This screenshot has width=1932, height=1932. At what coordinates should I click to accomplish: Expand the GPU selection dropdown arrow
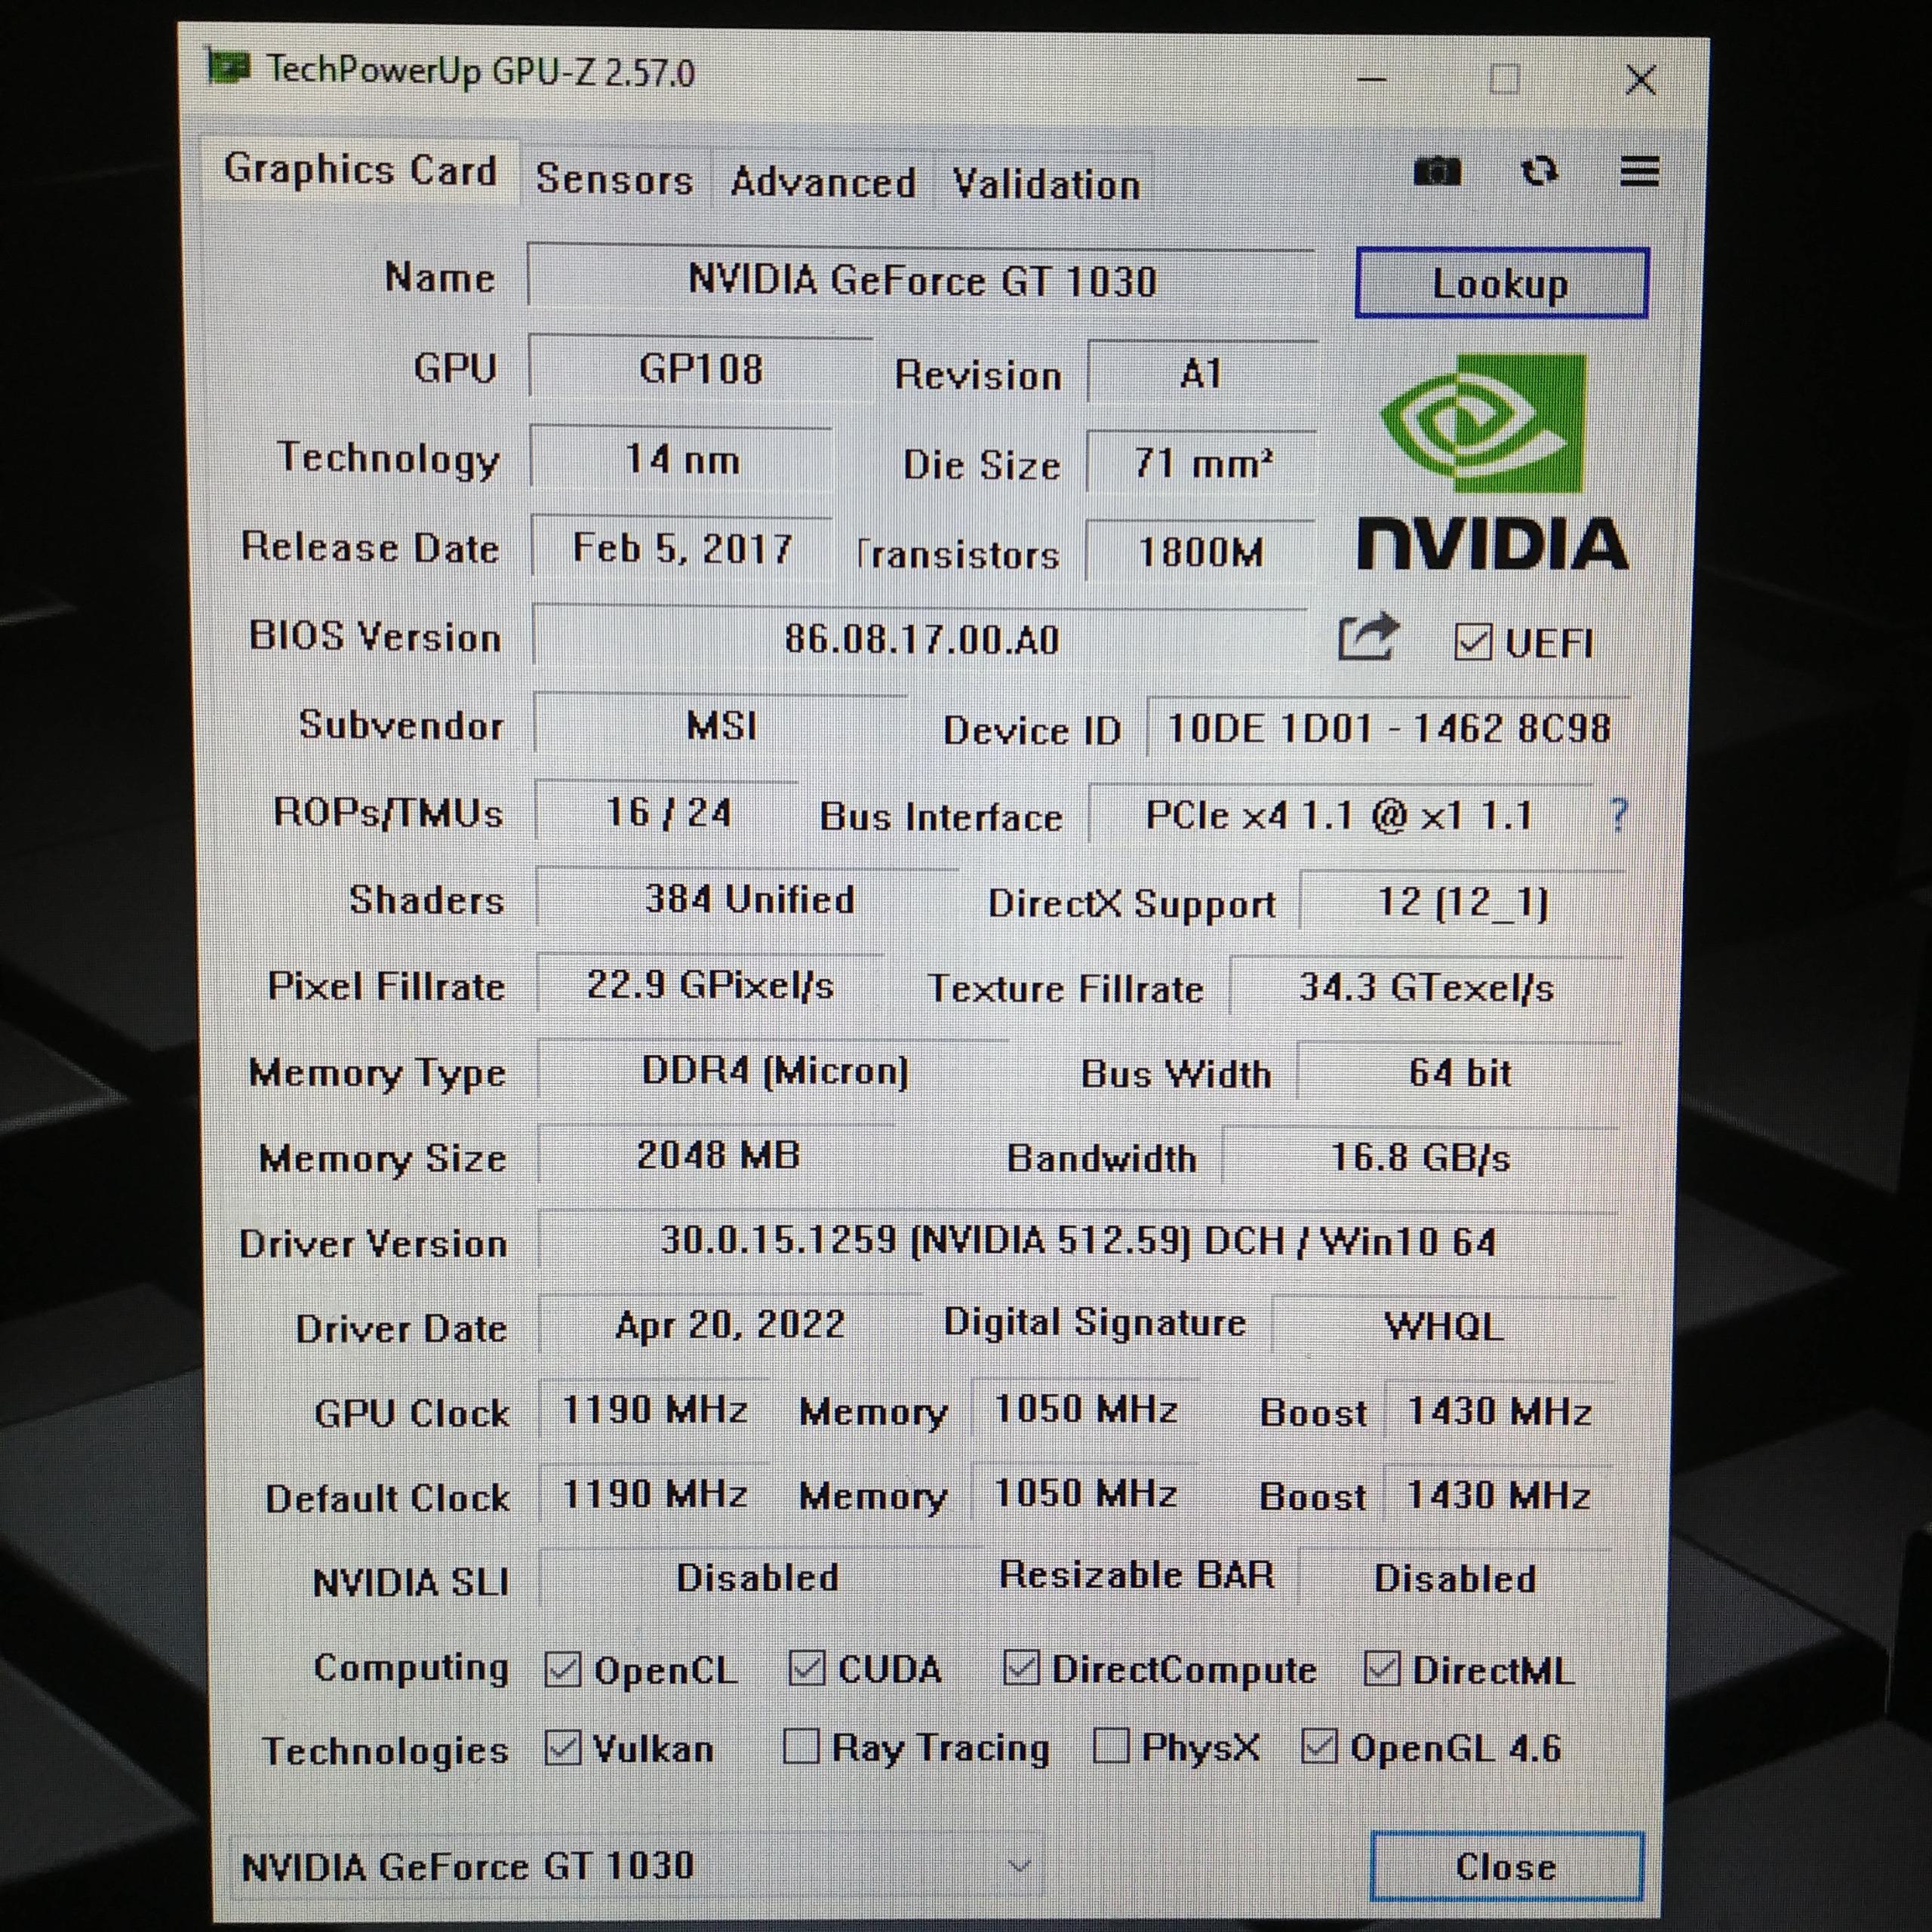(x=1019, y=1866)
